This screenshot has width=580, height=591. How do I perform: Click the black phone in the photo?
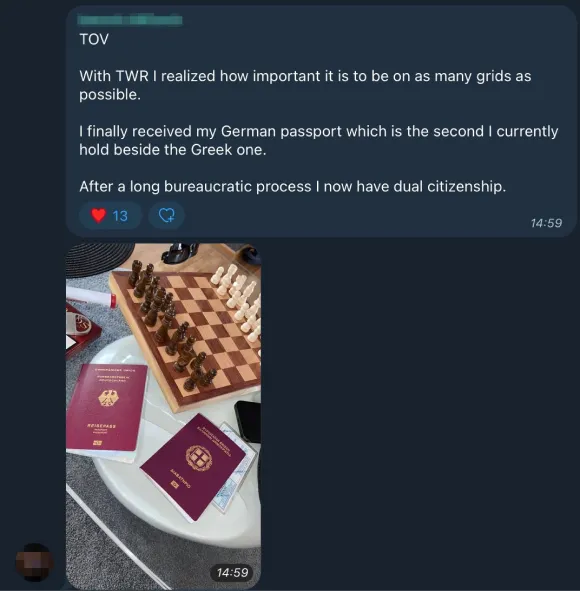(248, 421)
